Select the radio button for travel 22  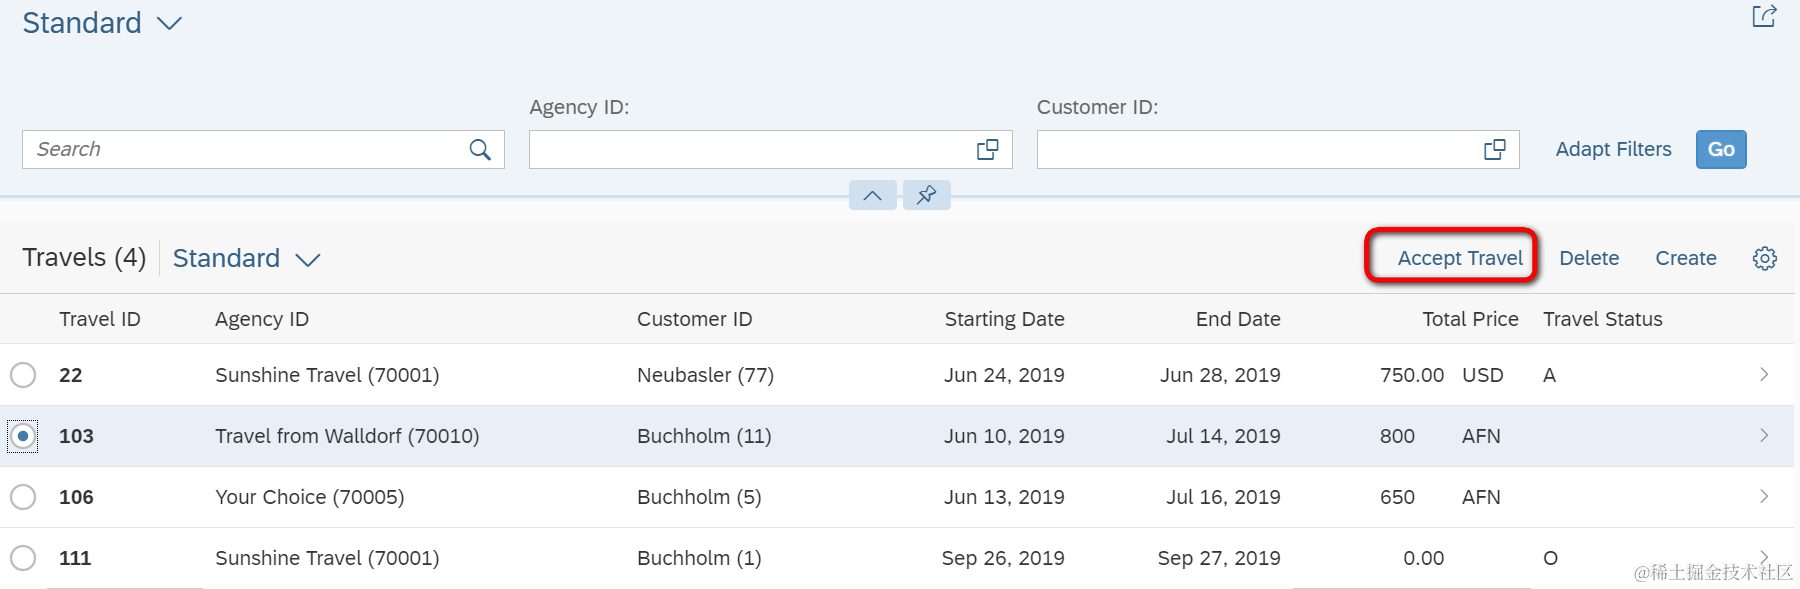(23, 375)
